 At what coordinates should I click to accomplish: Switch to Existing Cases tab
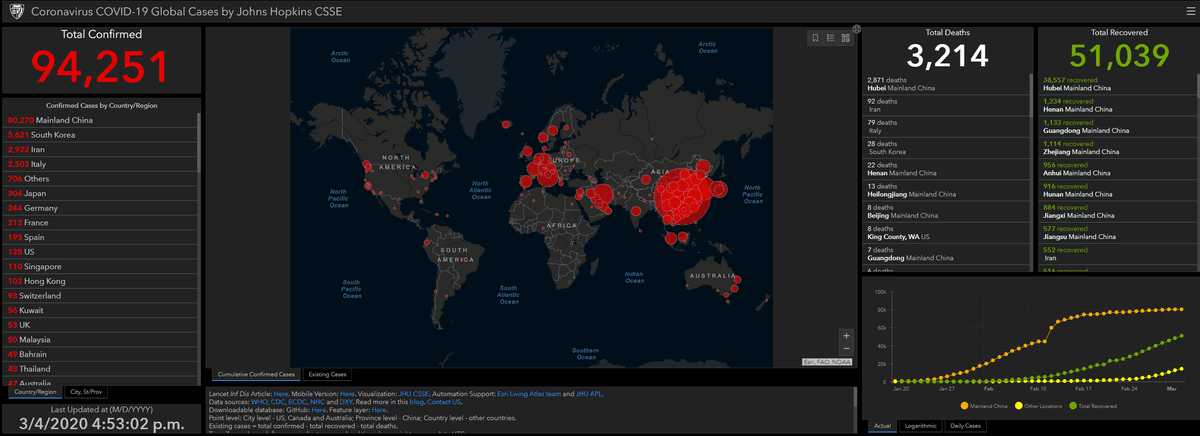[328, 374]
